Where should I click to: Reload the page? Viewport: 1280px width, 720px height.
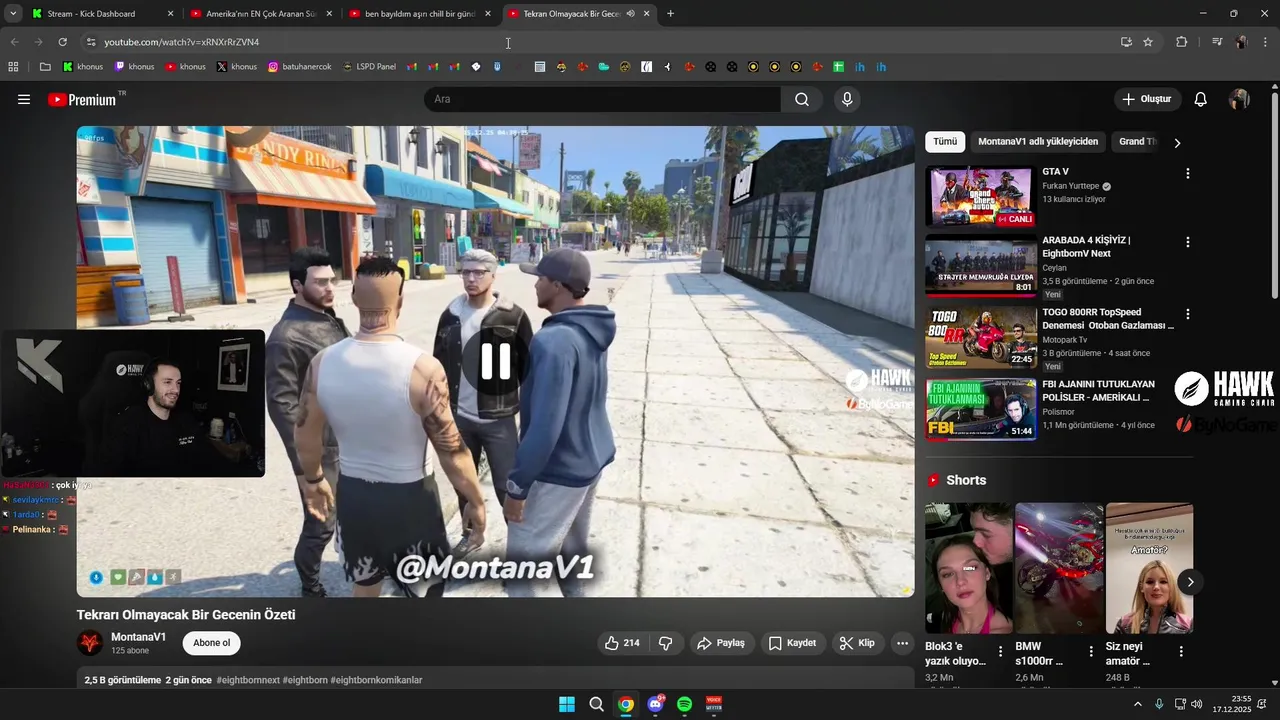(62, 42)
